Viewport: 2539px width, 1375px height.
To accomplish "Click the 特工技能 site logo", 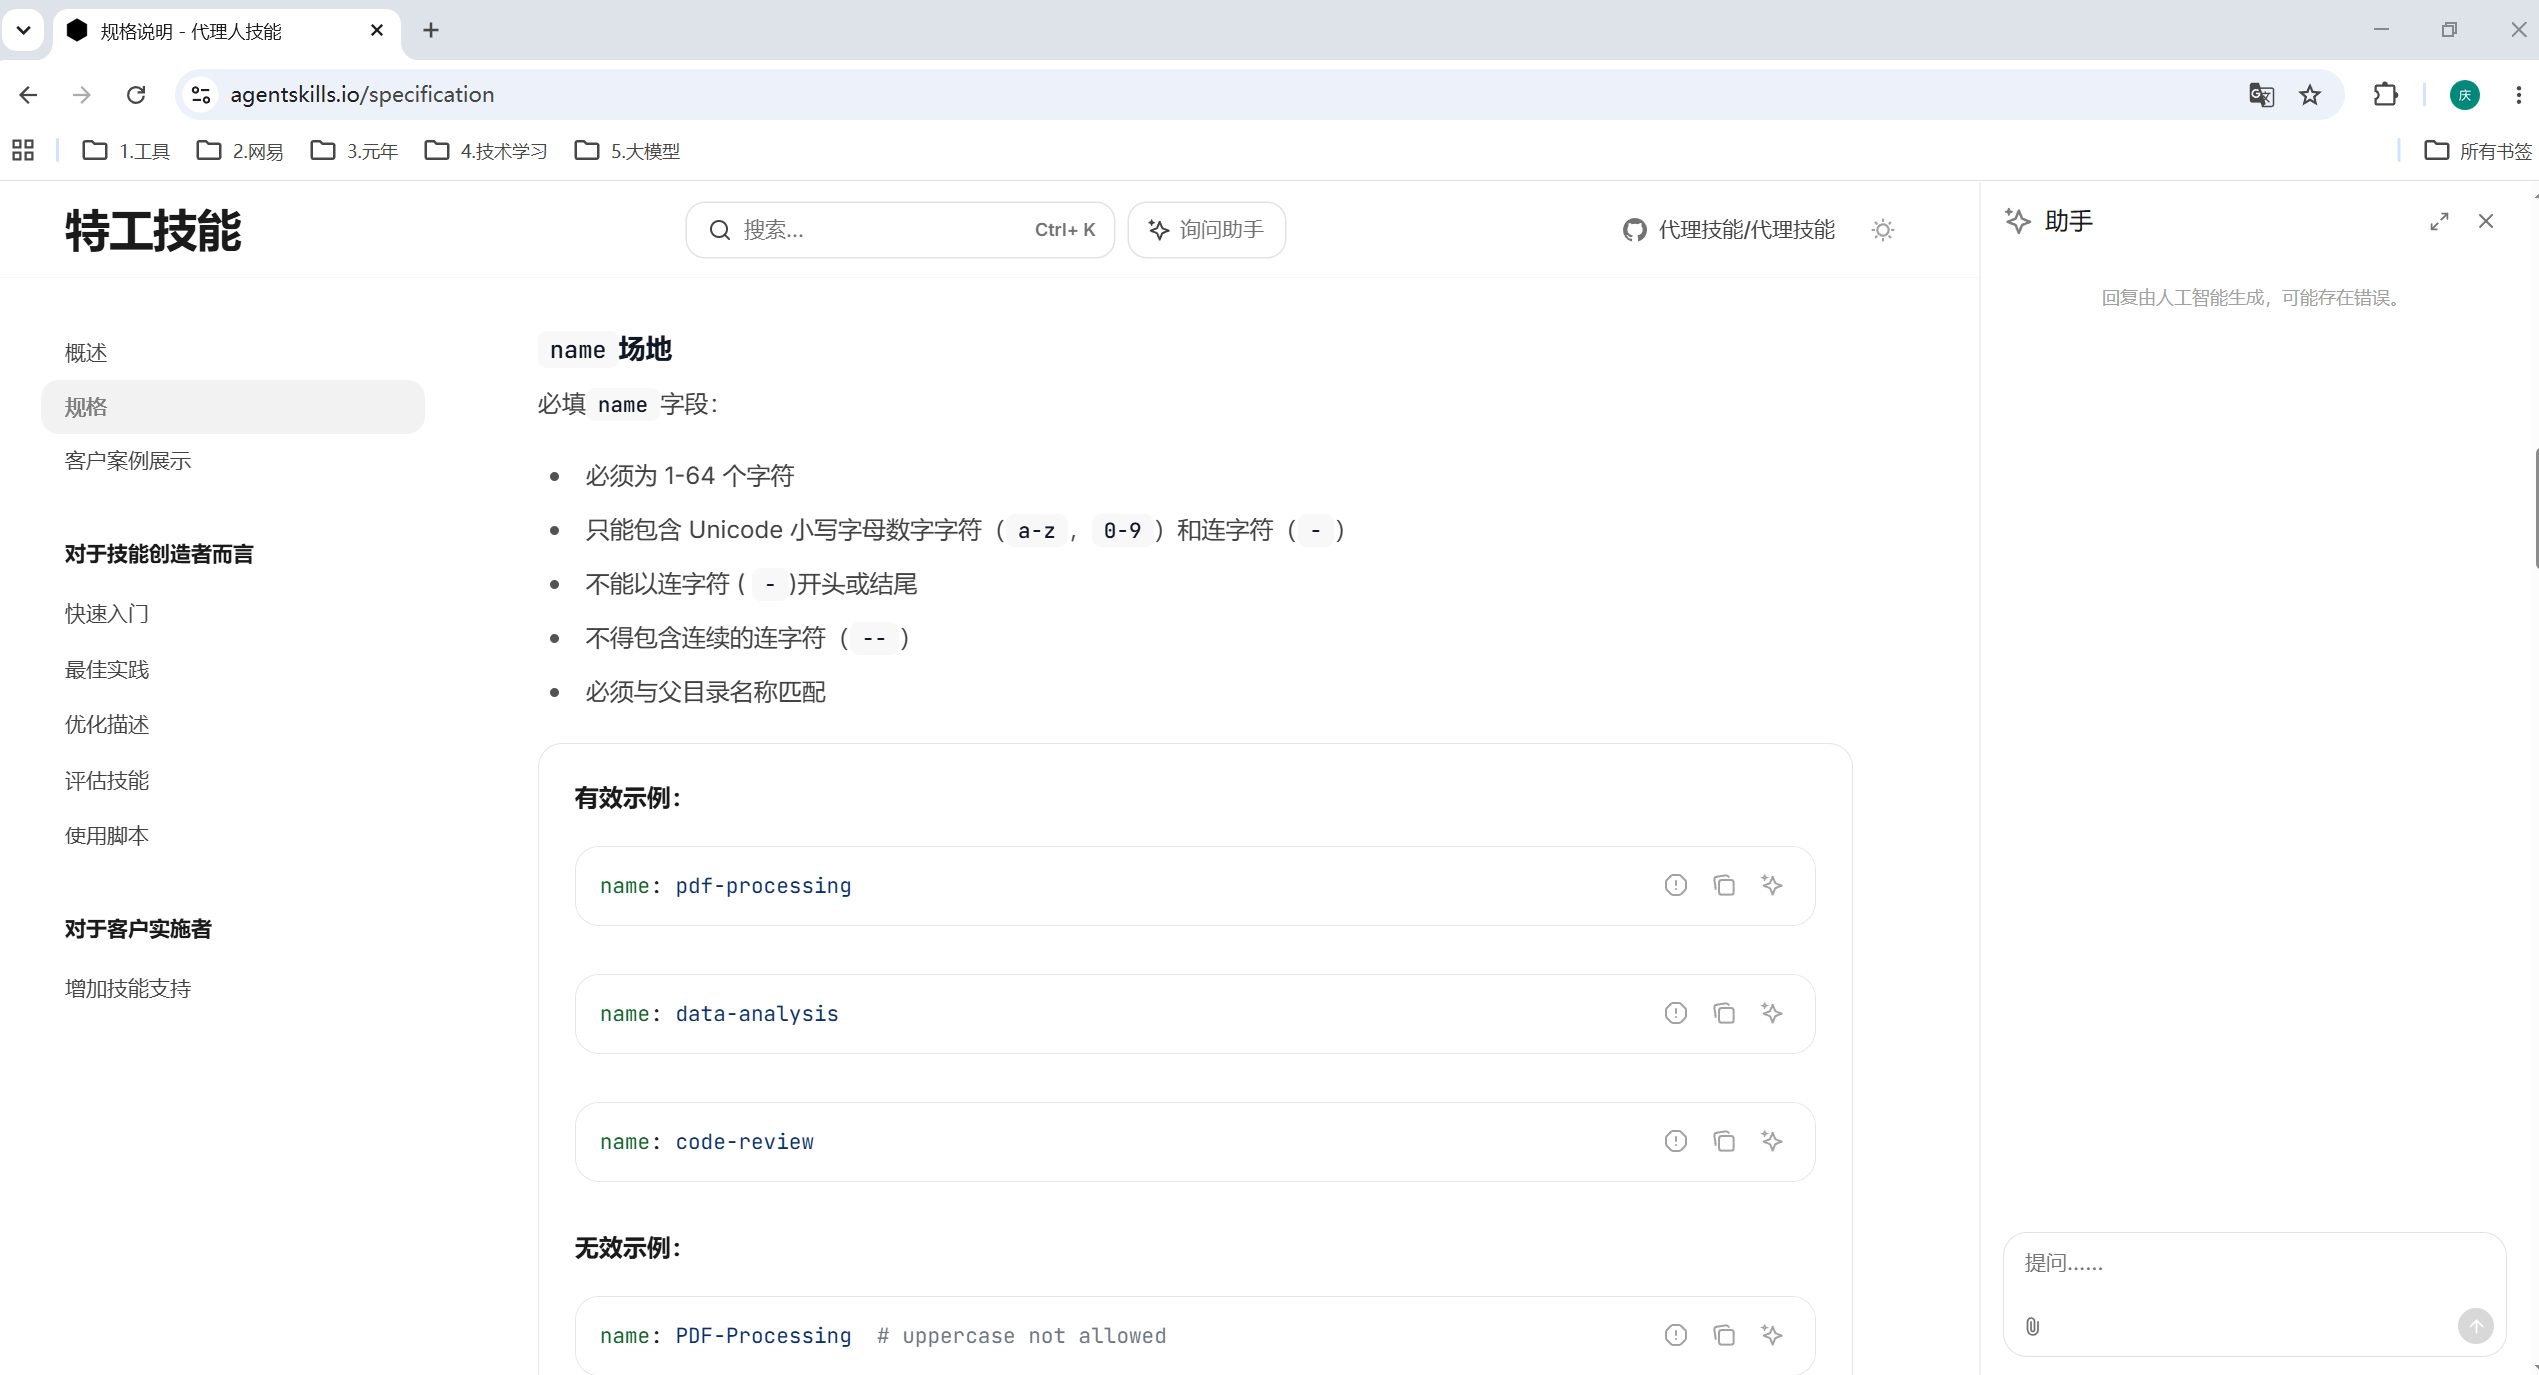I will [153, 231].
